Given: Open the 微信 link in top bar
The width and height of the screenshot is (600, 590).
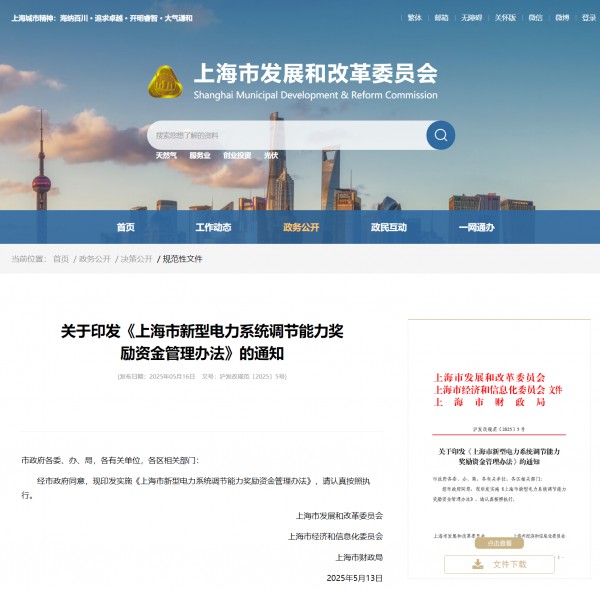Looking at the screenshot, I should [535, 18].
